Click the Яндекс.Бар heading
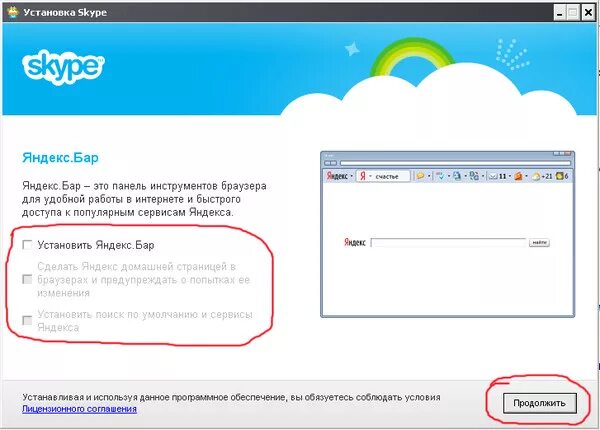 (x=60, y=158)
